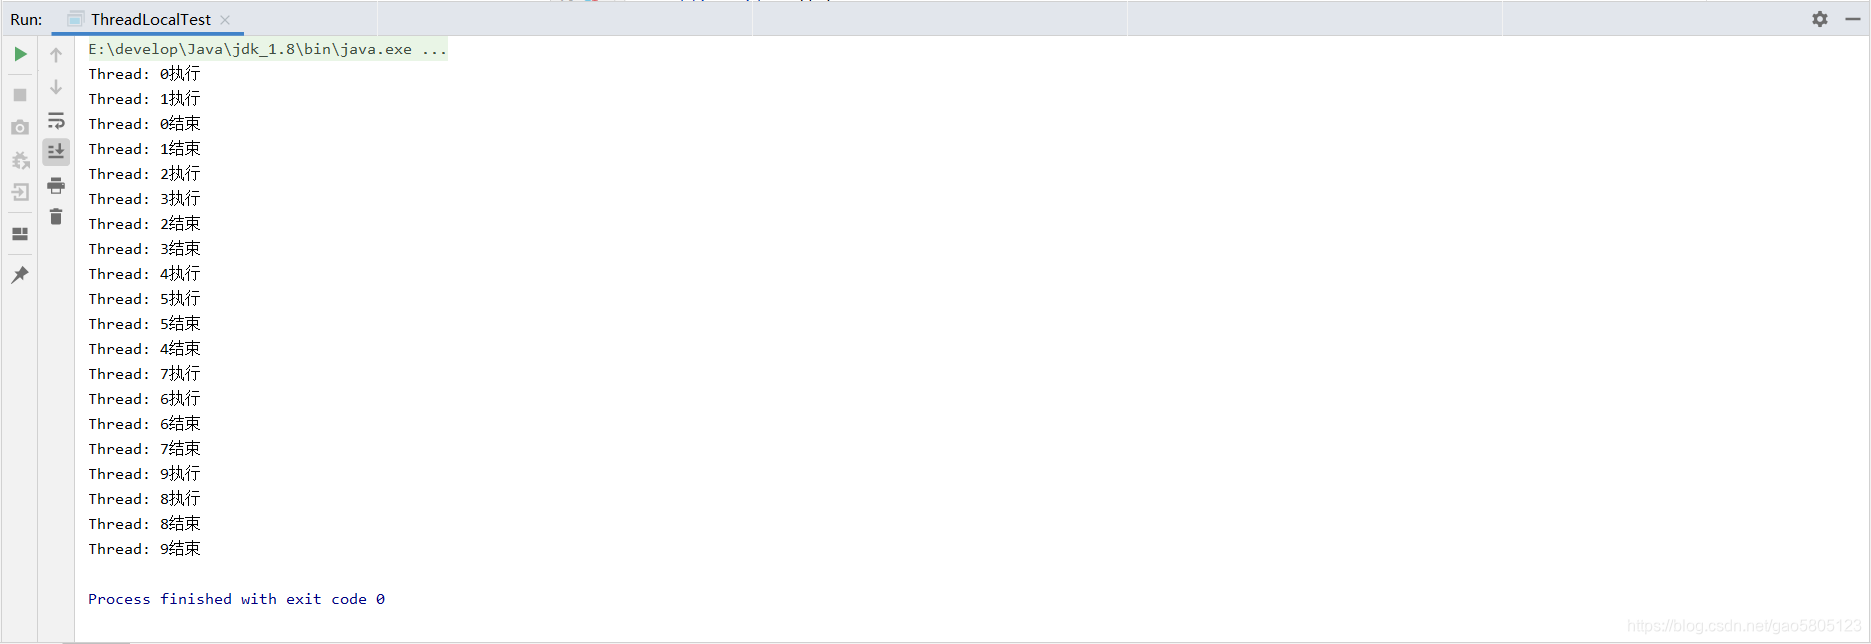Select the ThreadLocalTest run tab
The image size is (1871, 644).
[x=149, y=19]
